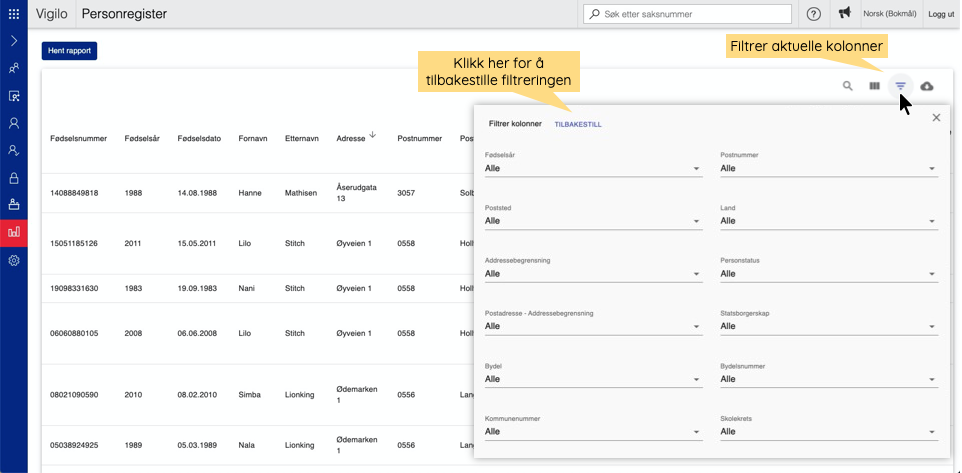Viewport: 962px width, 473px height.
Task: Click Logg ut in top bar
Action: (941, 14)
